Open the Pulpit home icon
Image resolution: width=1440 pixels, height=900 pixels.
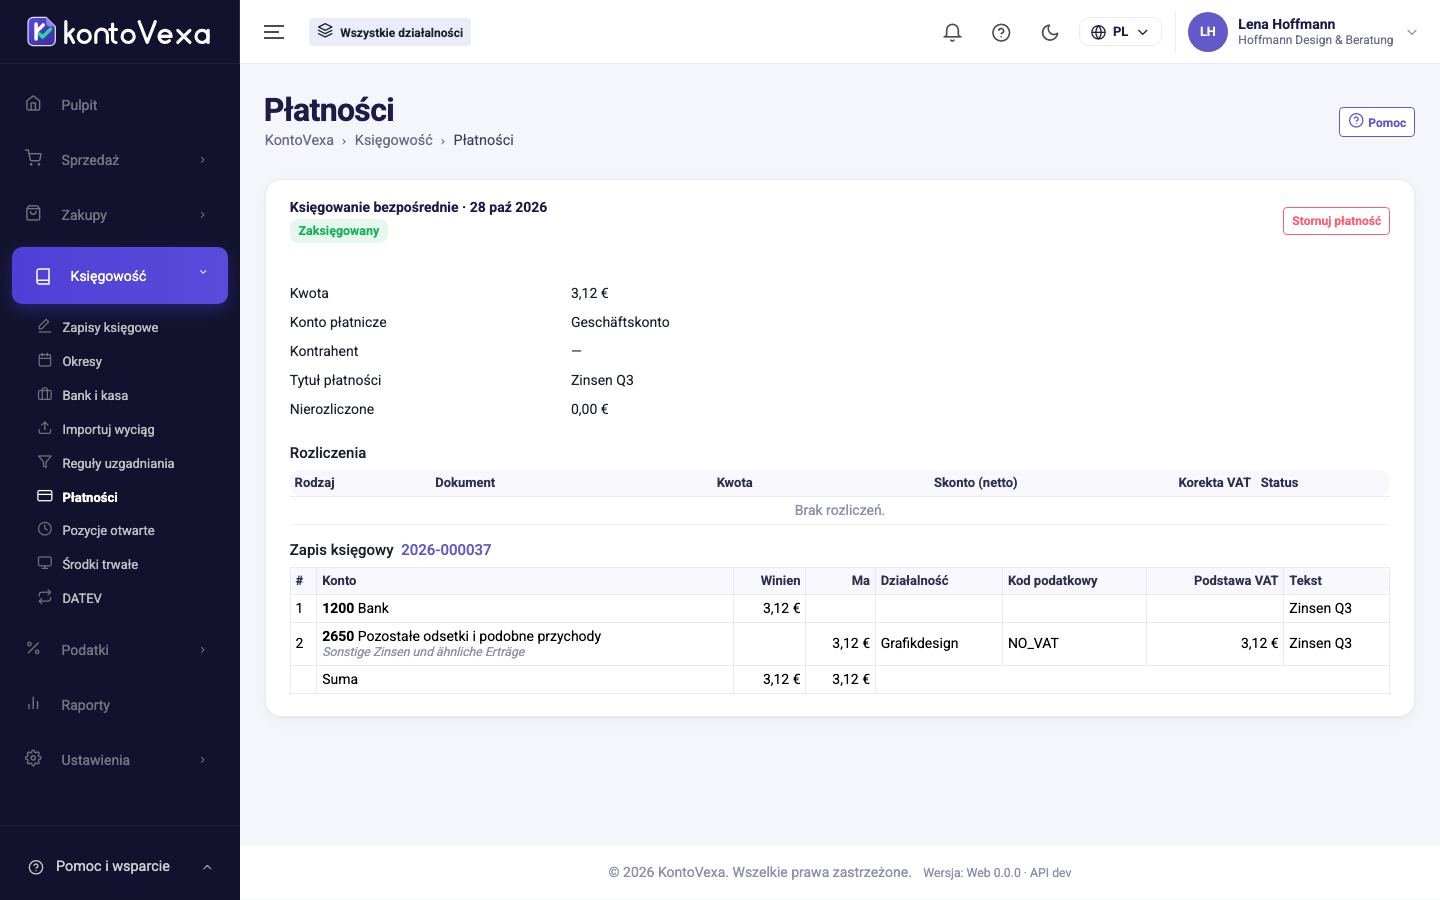33,104
